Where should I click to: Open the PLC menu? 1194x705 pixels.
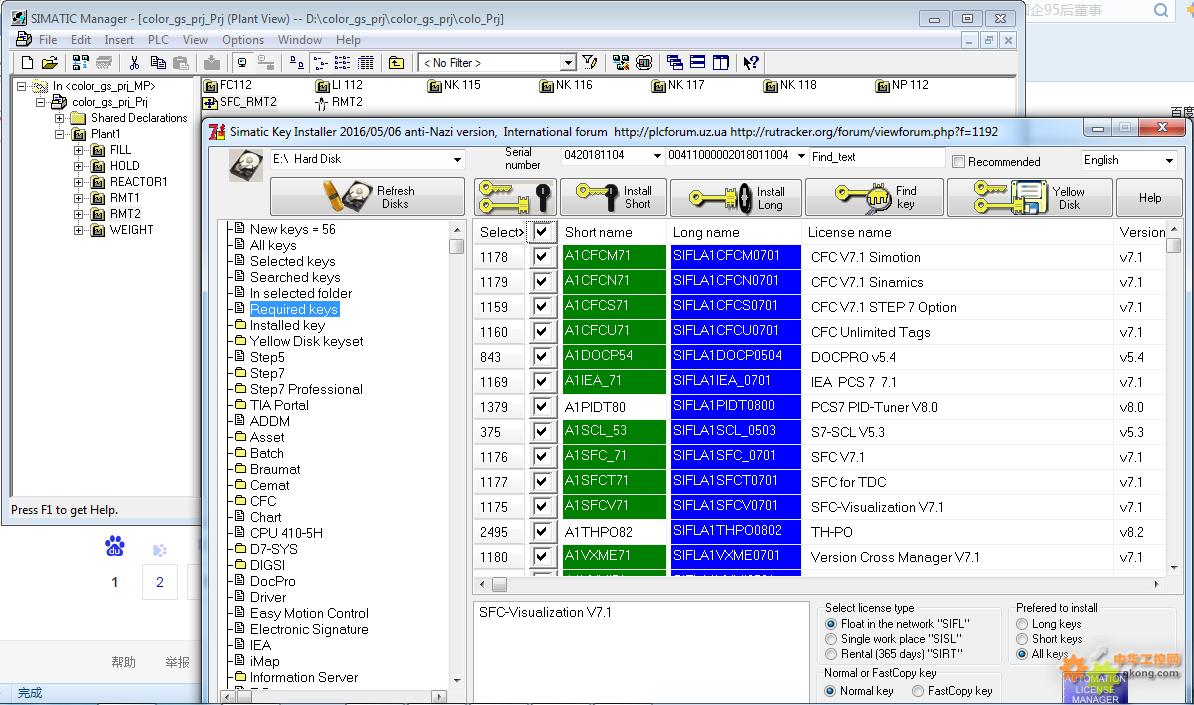[x=158, y=40]
